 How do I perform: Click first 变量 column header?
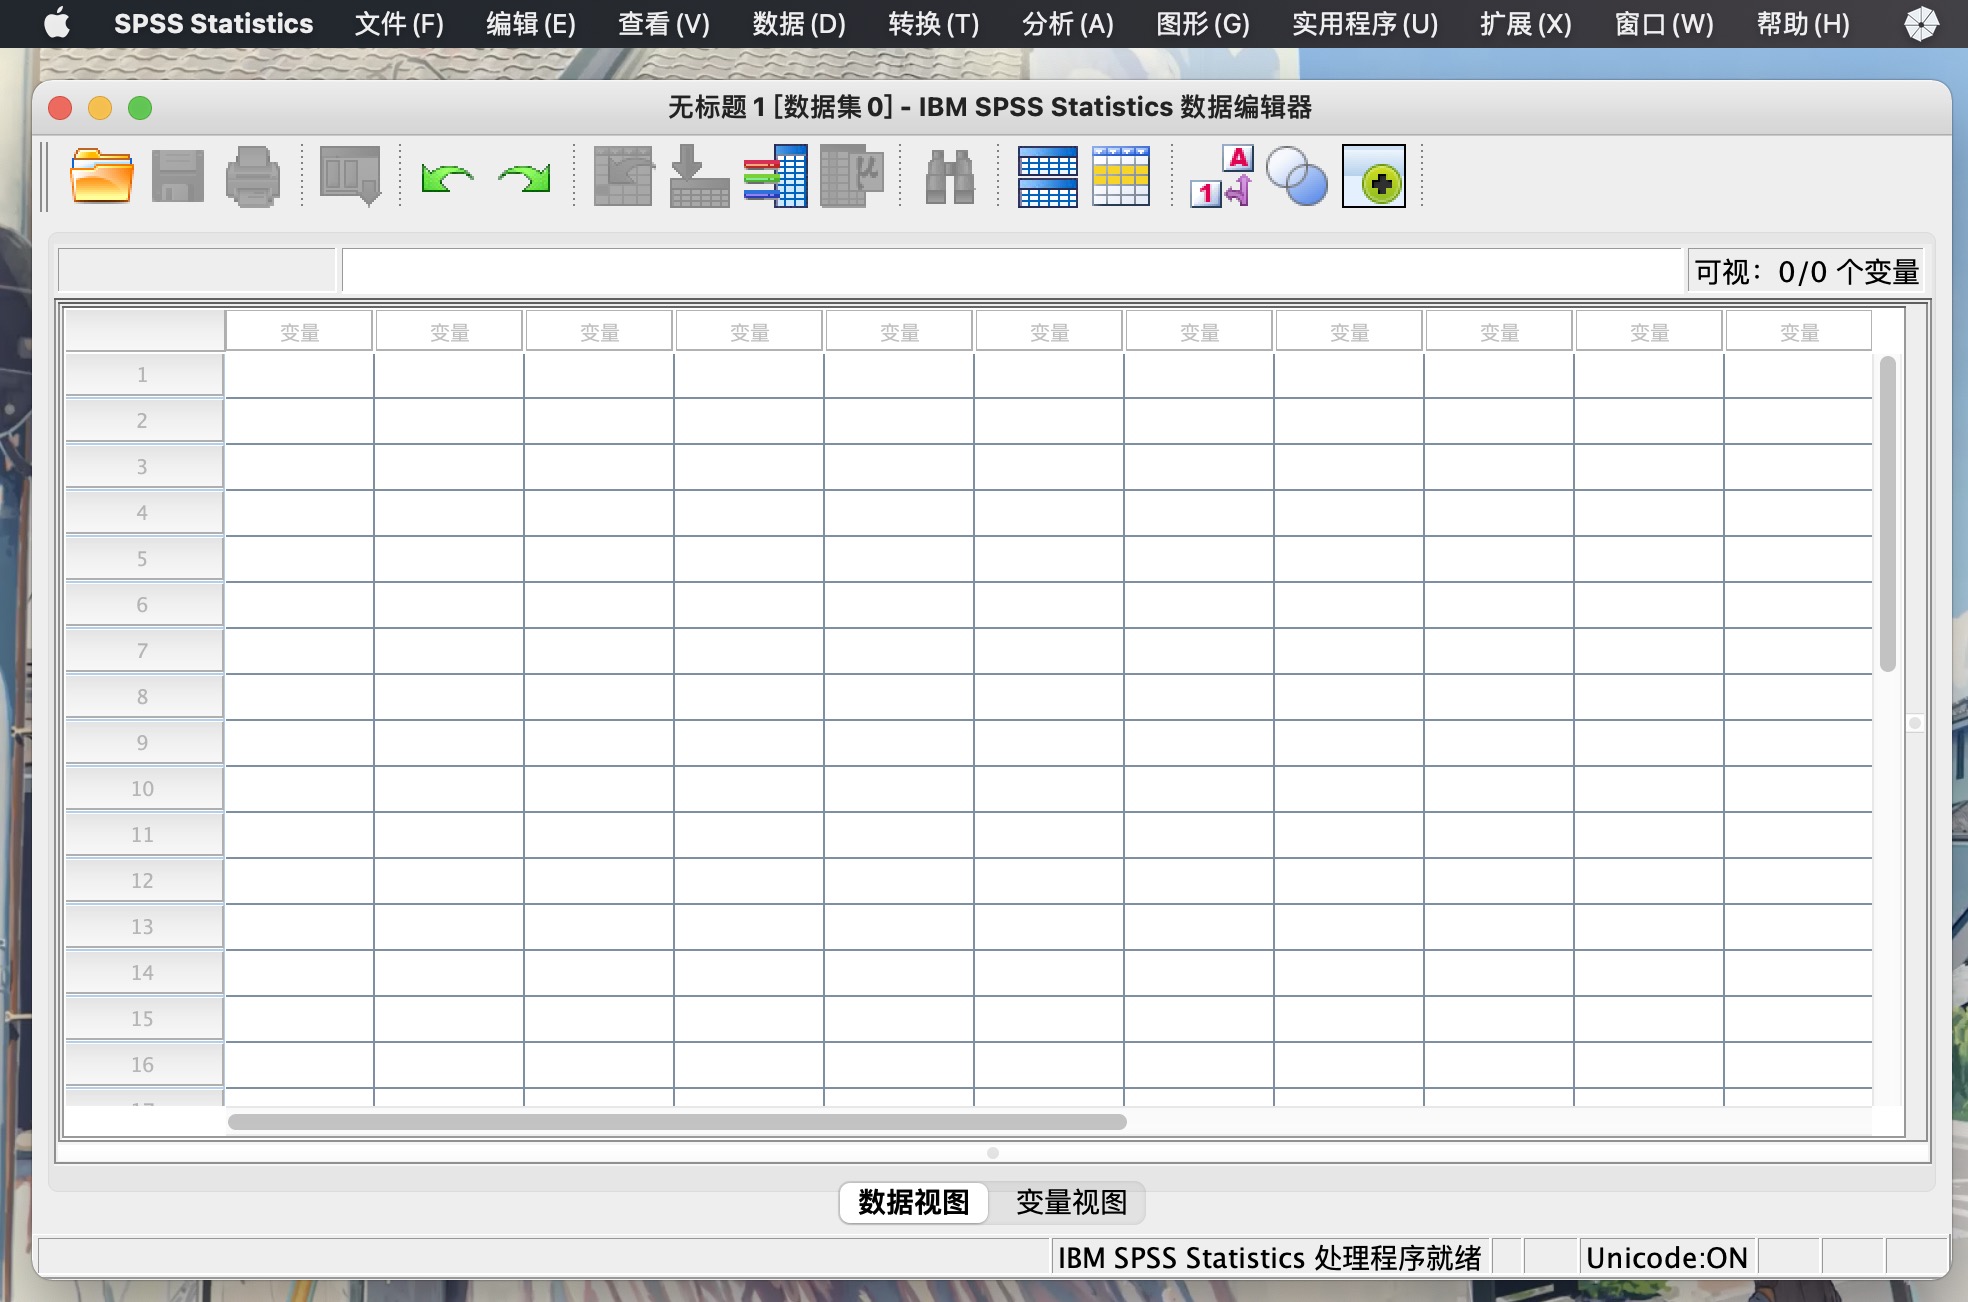pyautogui.click(x=299, y=331)
